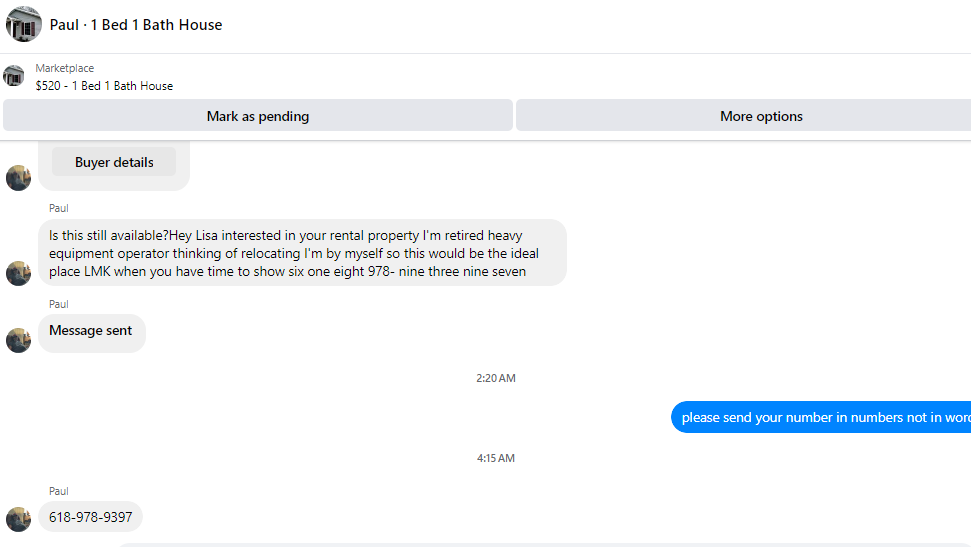Select the blue sent reply message
971x547 pixels.
(x=821, y=418)
